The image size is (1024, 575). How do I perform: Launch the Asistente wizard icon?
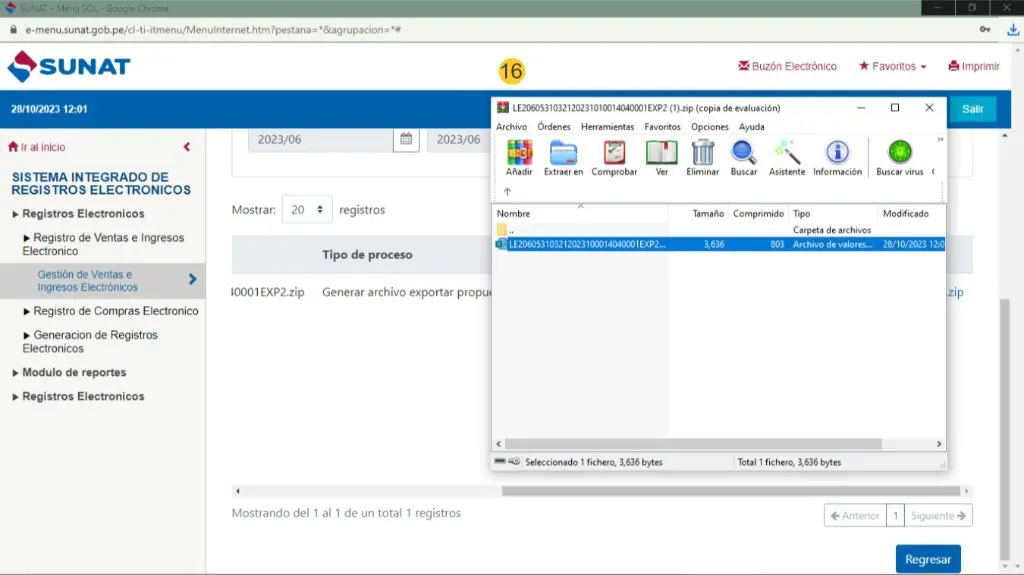coord(787,153)
